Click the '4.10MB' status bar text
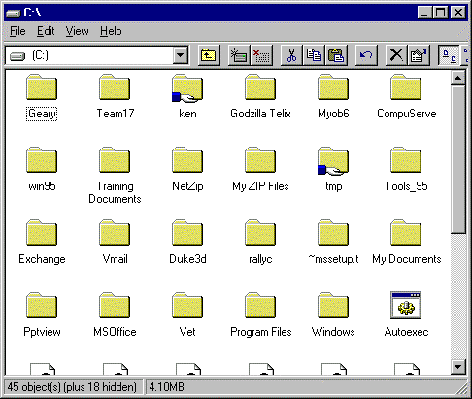The height and width of the screenshot is (399, 472). pos(167,387)
